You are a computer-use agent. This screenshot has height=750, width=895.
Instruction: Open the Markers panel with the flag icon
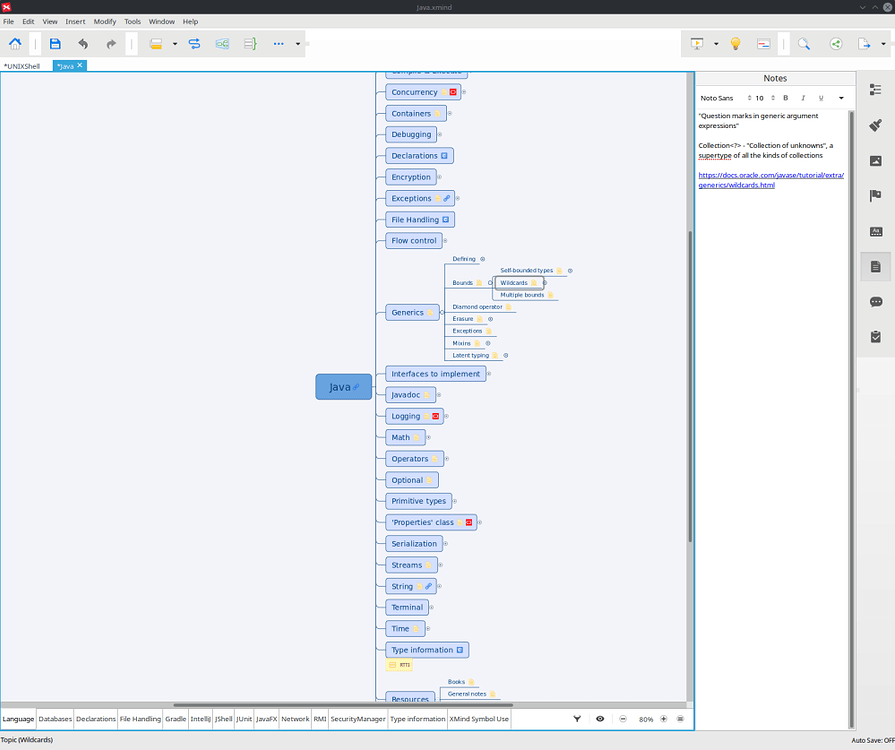[875, 194]
